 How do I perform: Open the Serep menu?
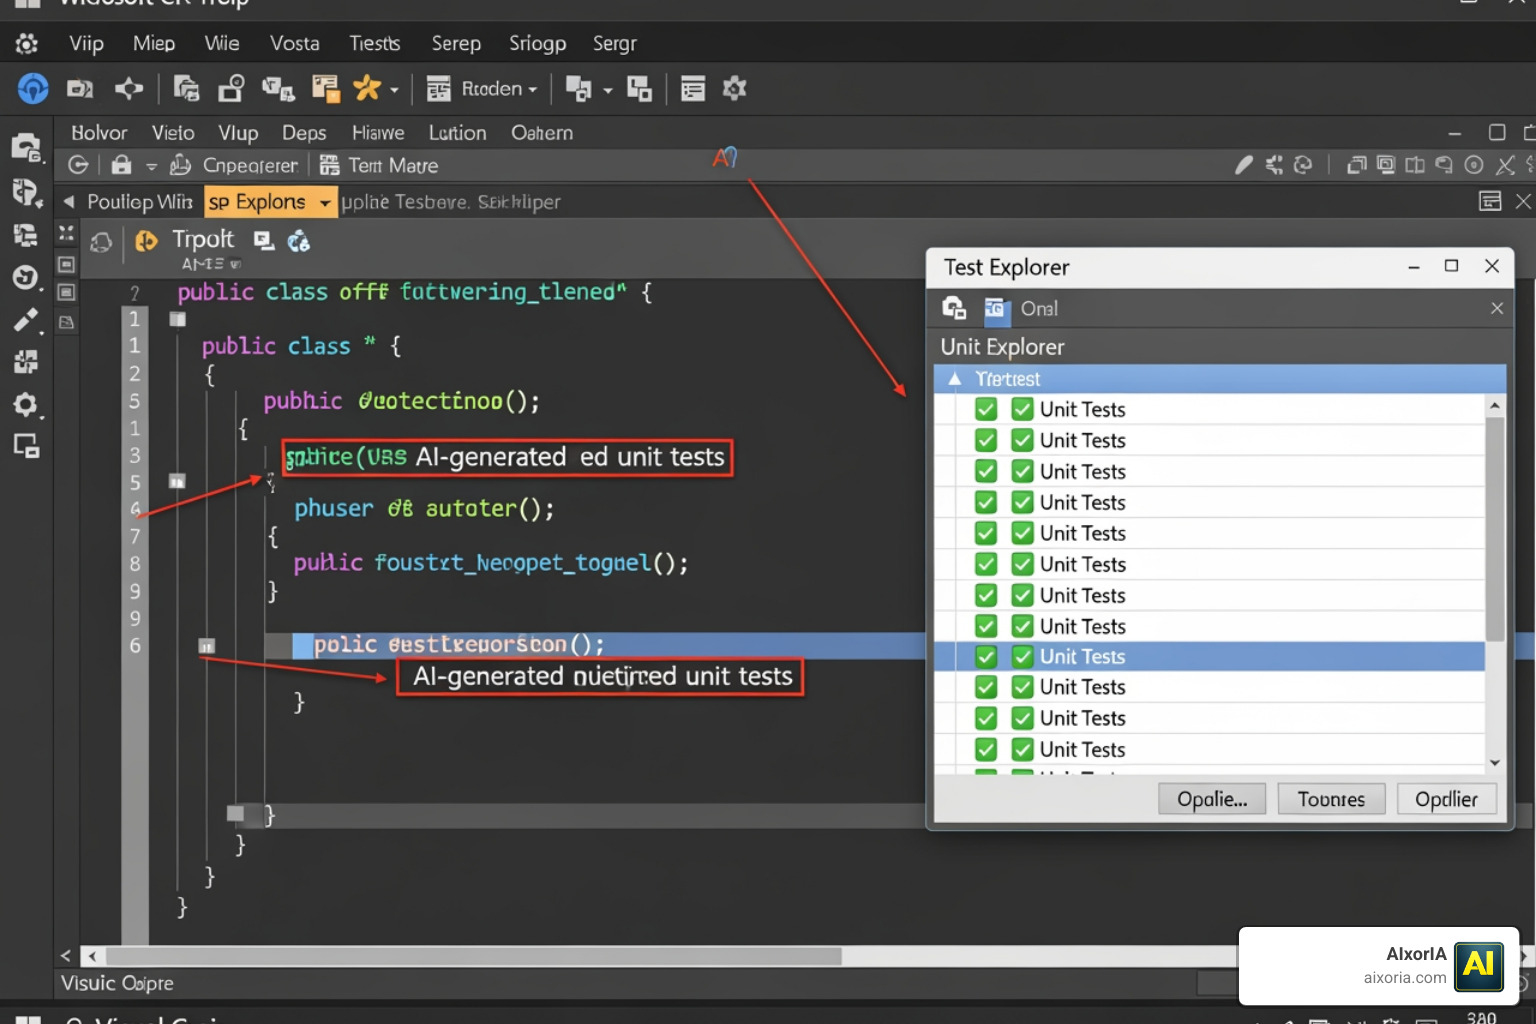[456, 44]
